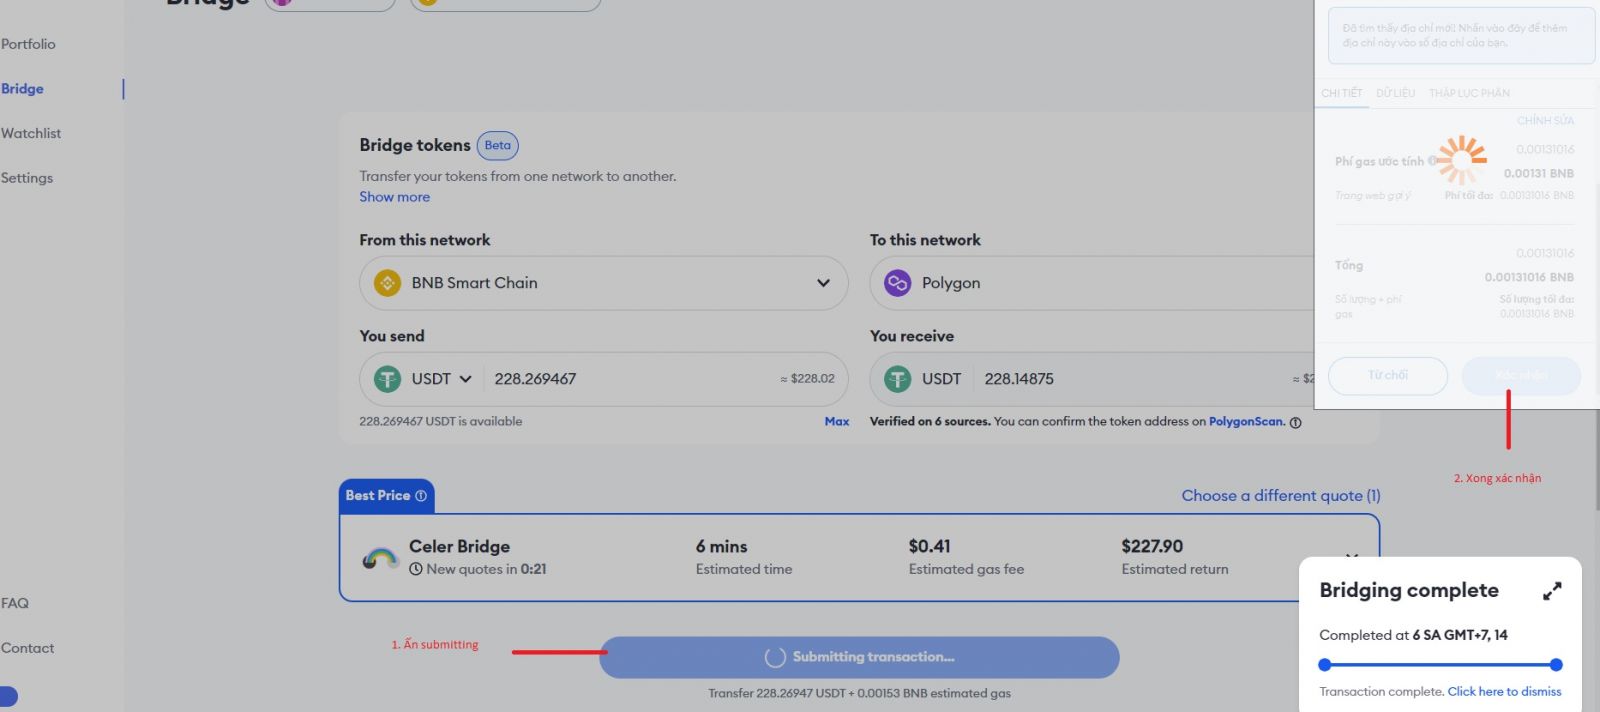Click the Submitting transaction button

coord(859,657)
